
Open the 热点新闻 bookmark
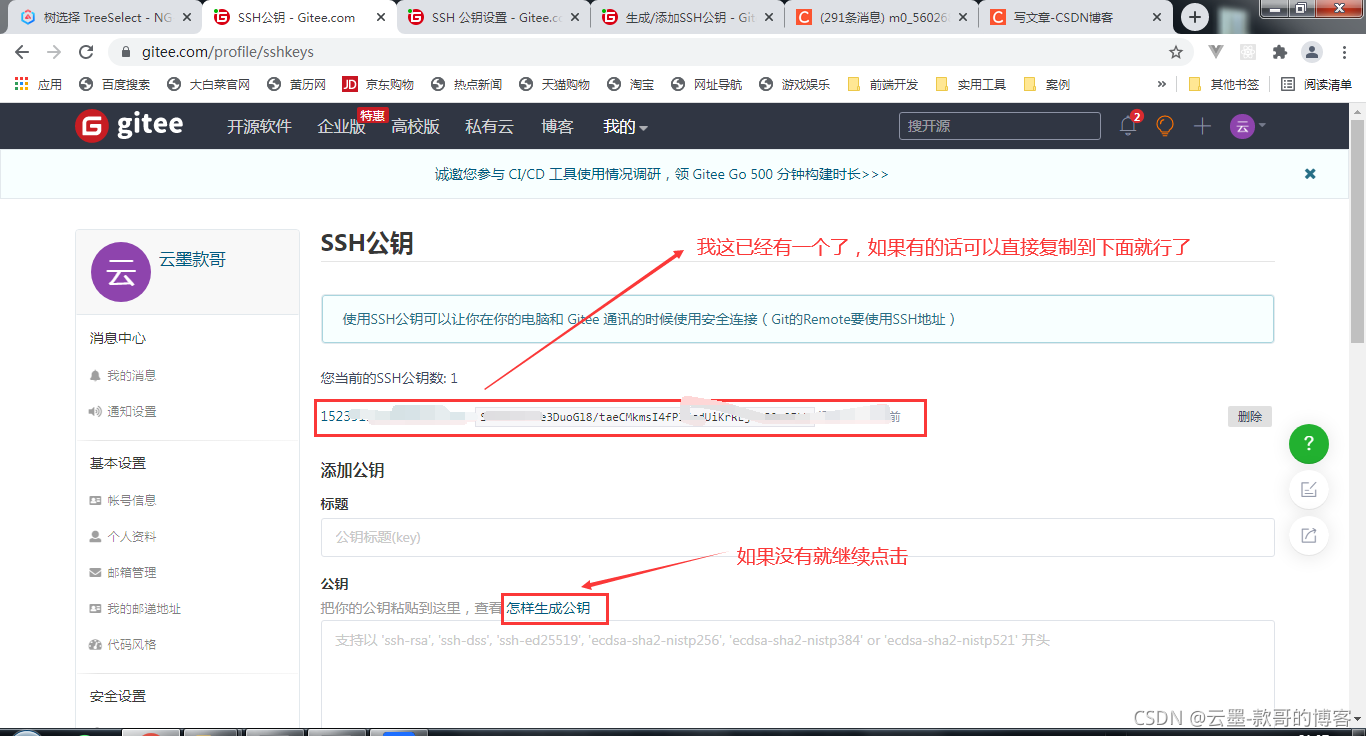point(466,85)
